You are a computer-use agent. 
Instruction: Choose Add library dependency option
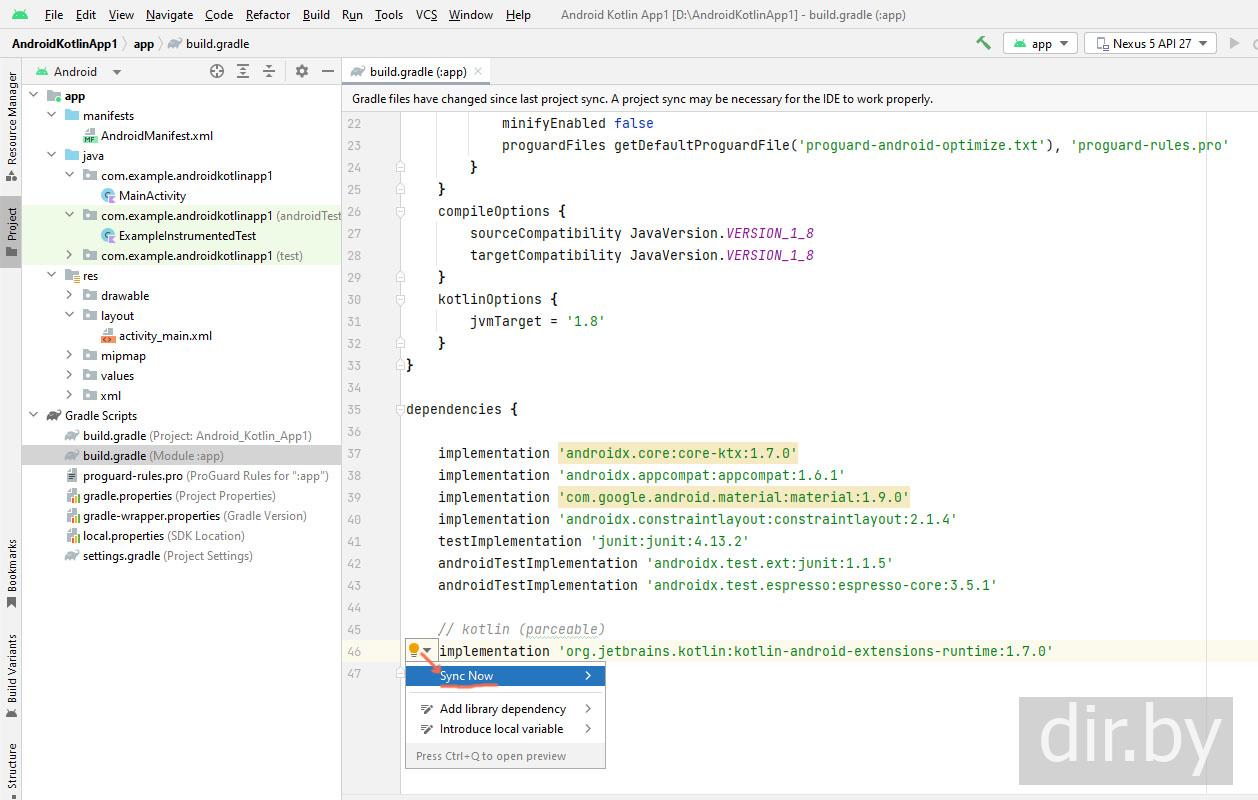(x=502, y=708)
